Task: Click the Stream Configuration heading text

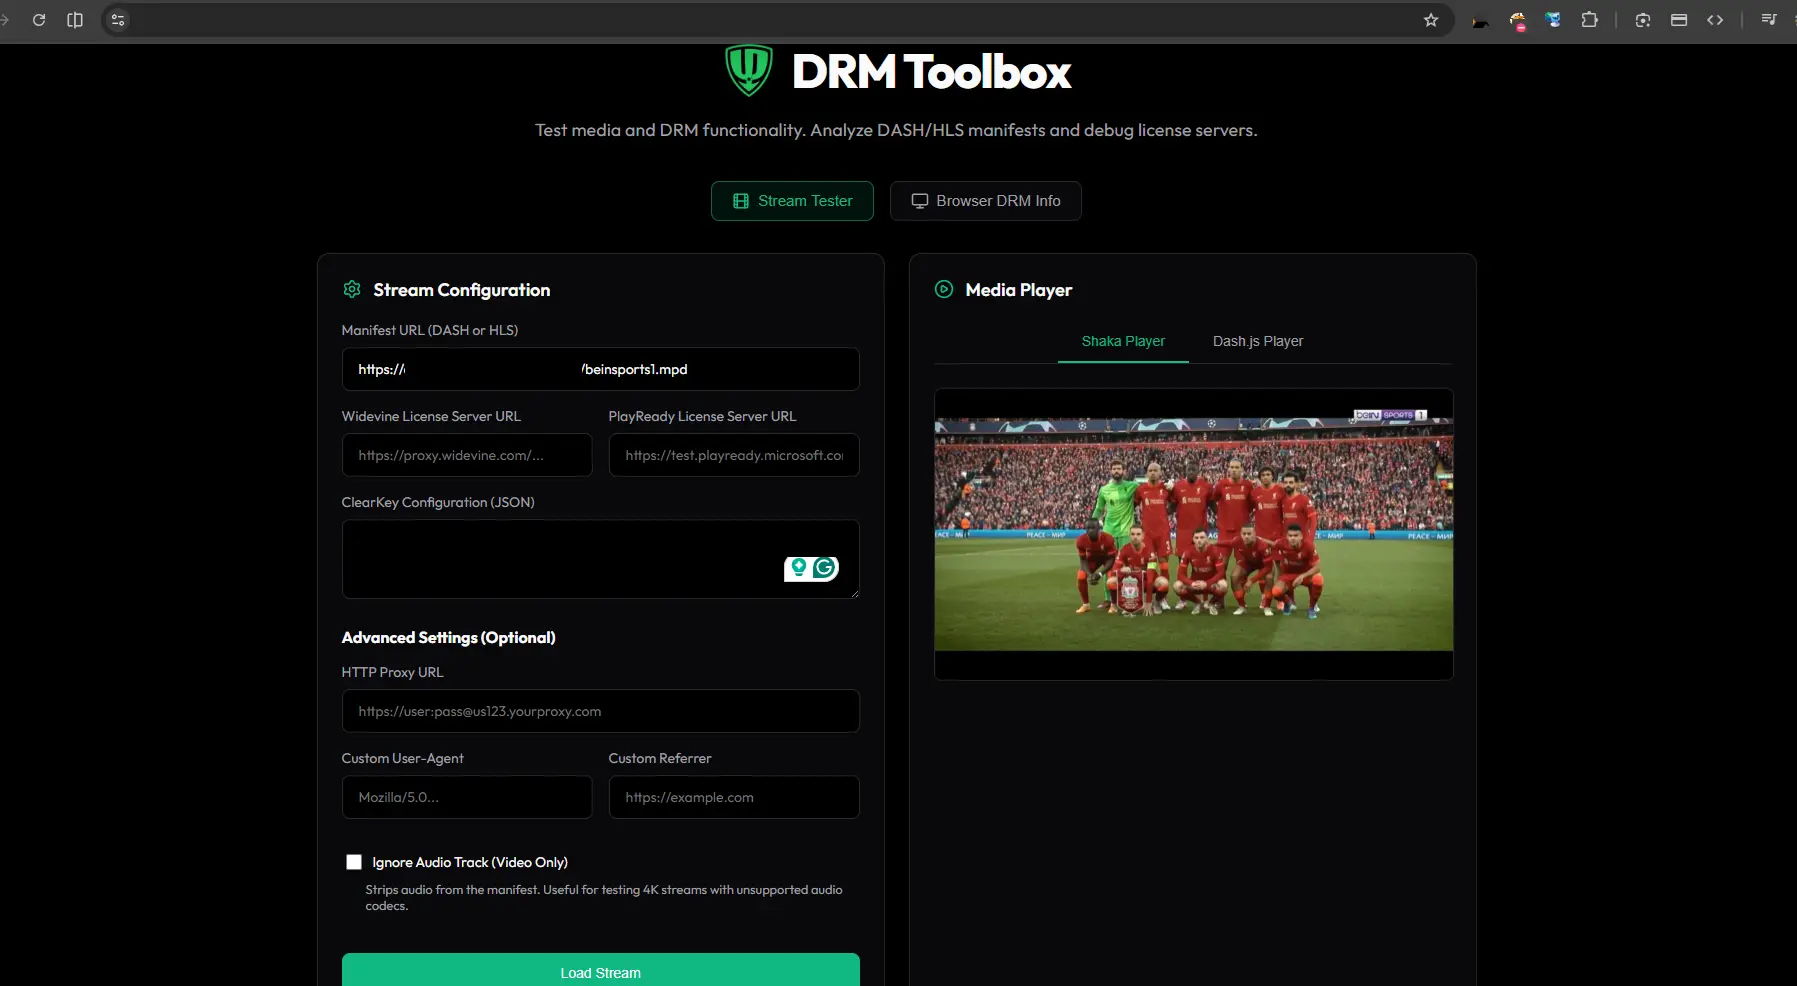Action: point(462,290)
